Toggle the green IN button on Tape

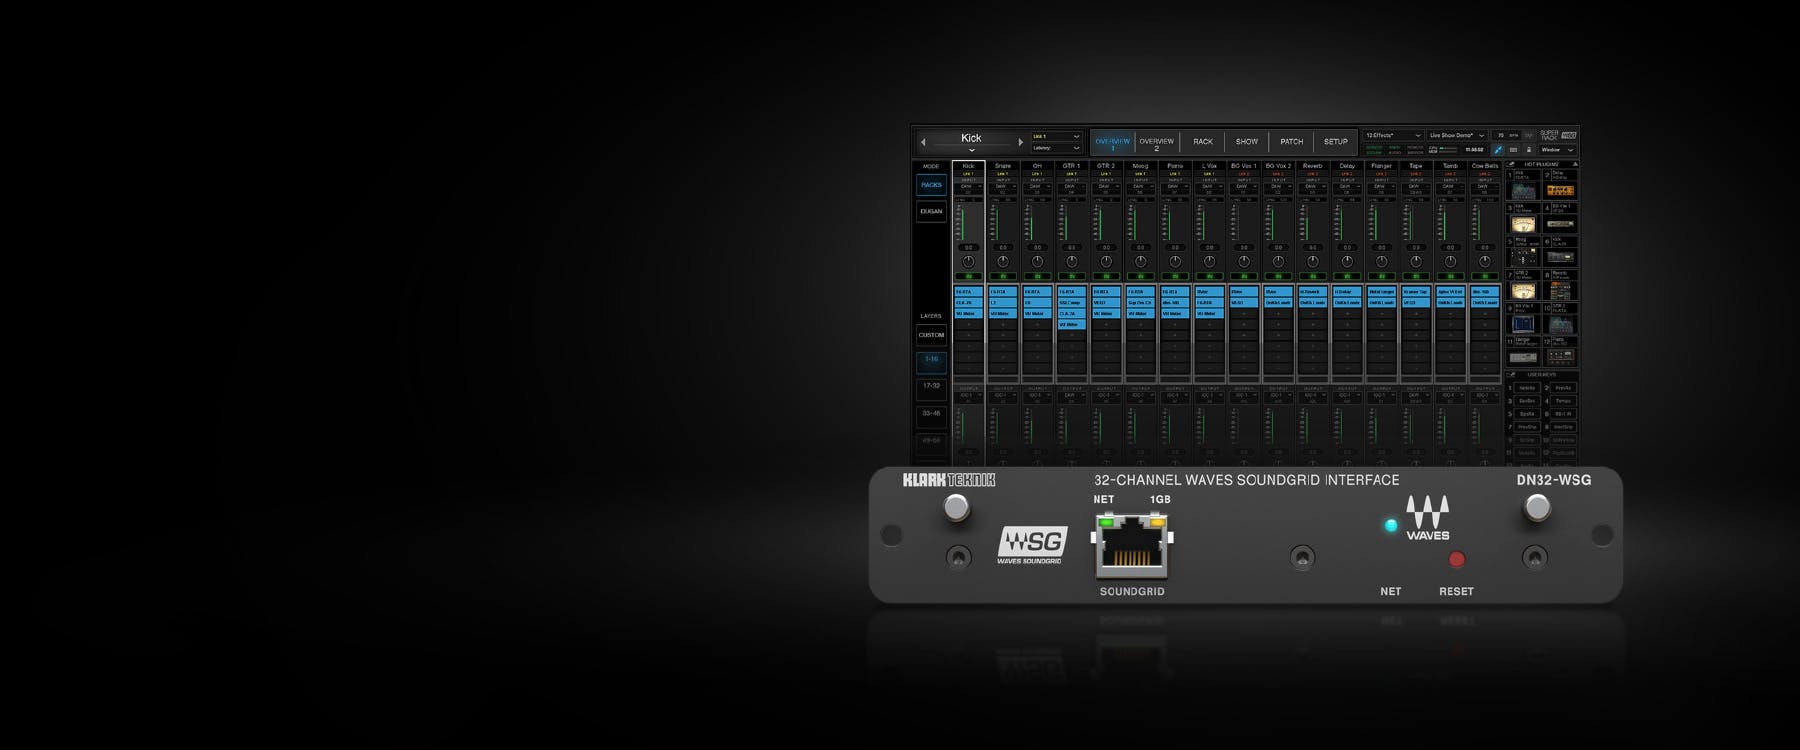click(x=1416, y=277)
